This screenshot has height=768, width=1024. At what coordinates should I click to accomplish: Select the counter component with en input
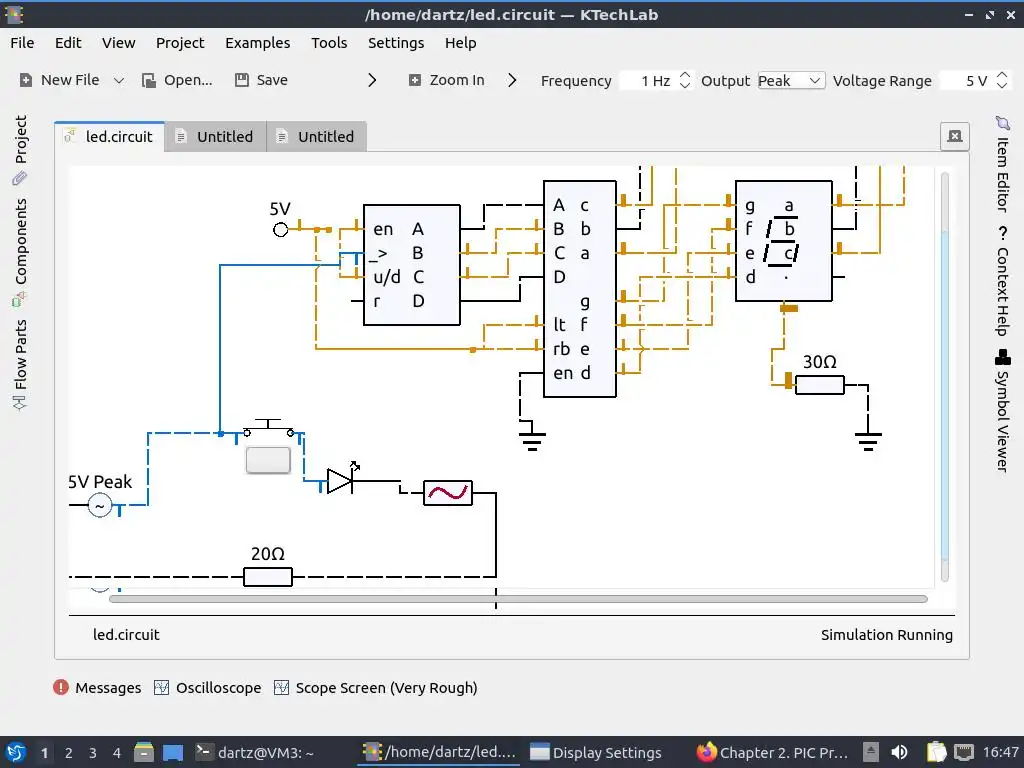[x=411, y=264]
